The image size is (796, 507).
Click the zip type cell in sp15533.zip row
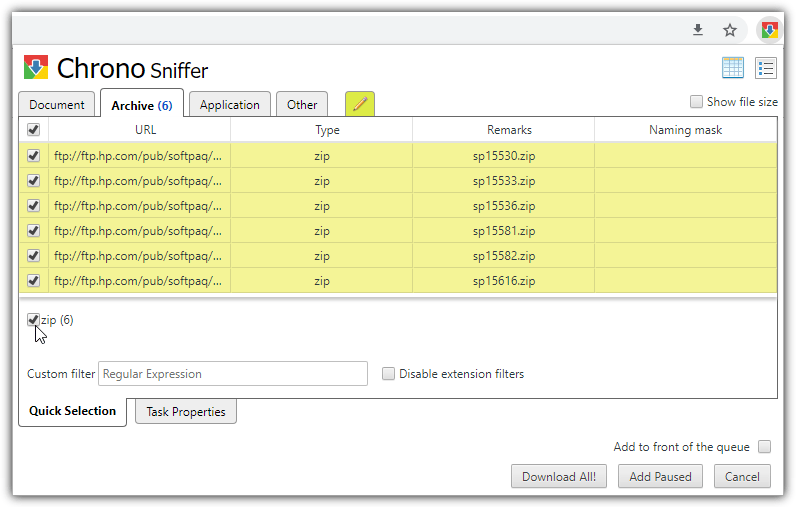322,181
